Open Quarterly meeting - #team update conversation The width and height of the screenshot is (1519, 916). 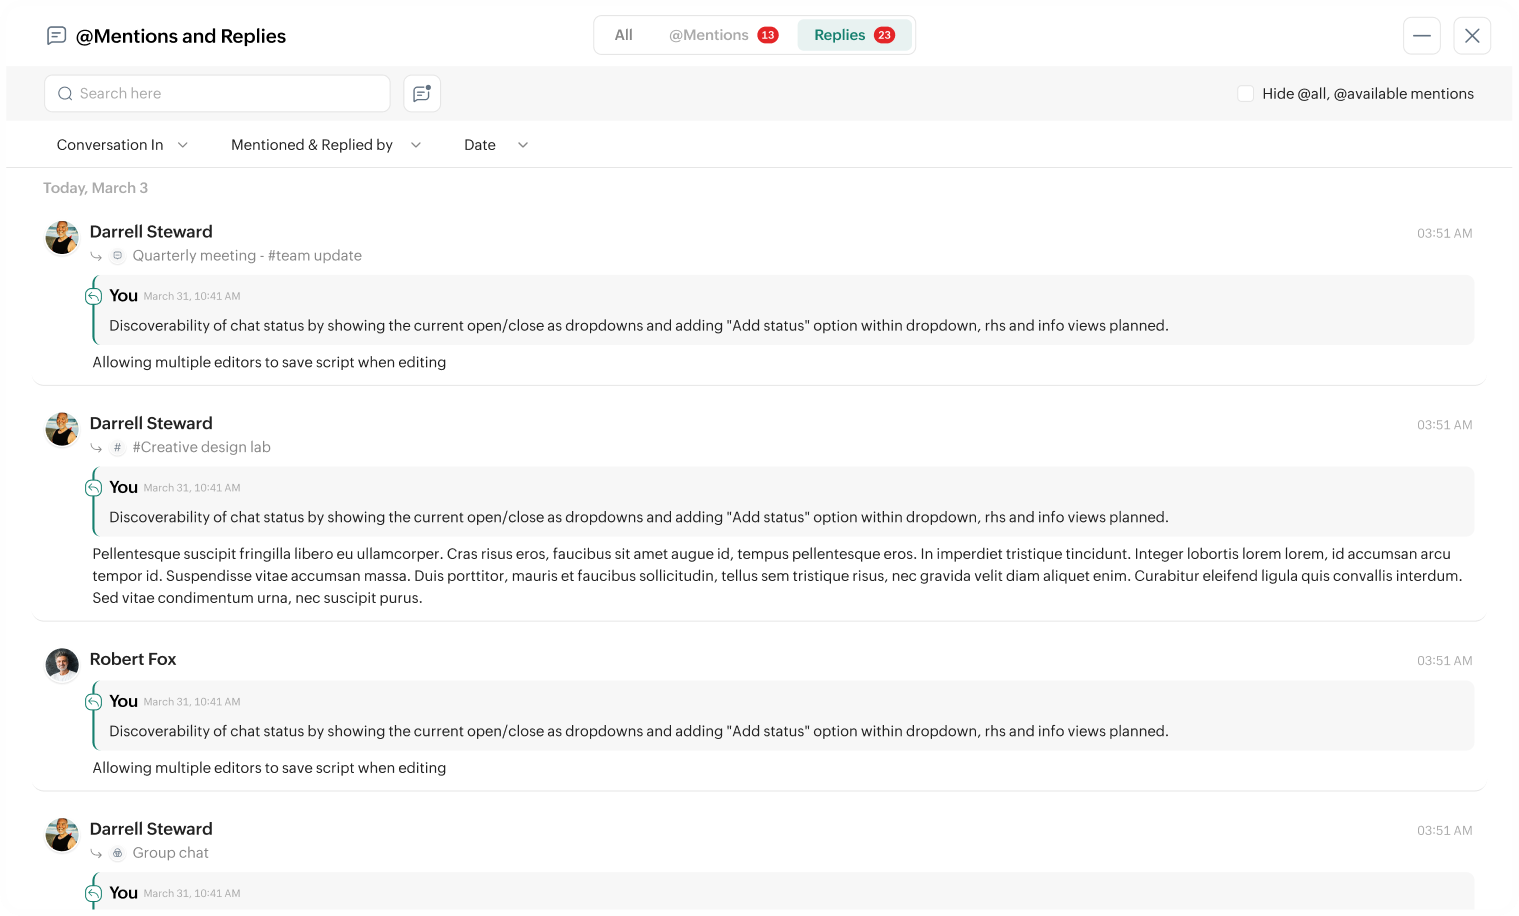click(x=247, y=256)
